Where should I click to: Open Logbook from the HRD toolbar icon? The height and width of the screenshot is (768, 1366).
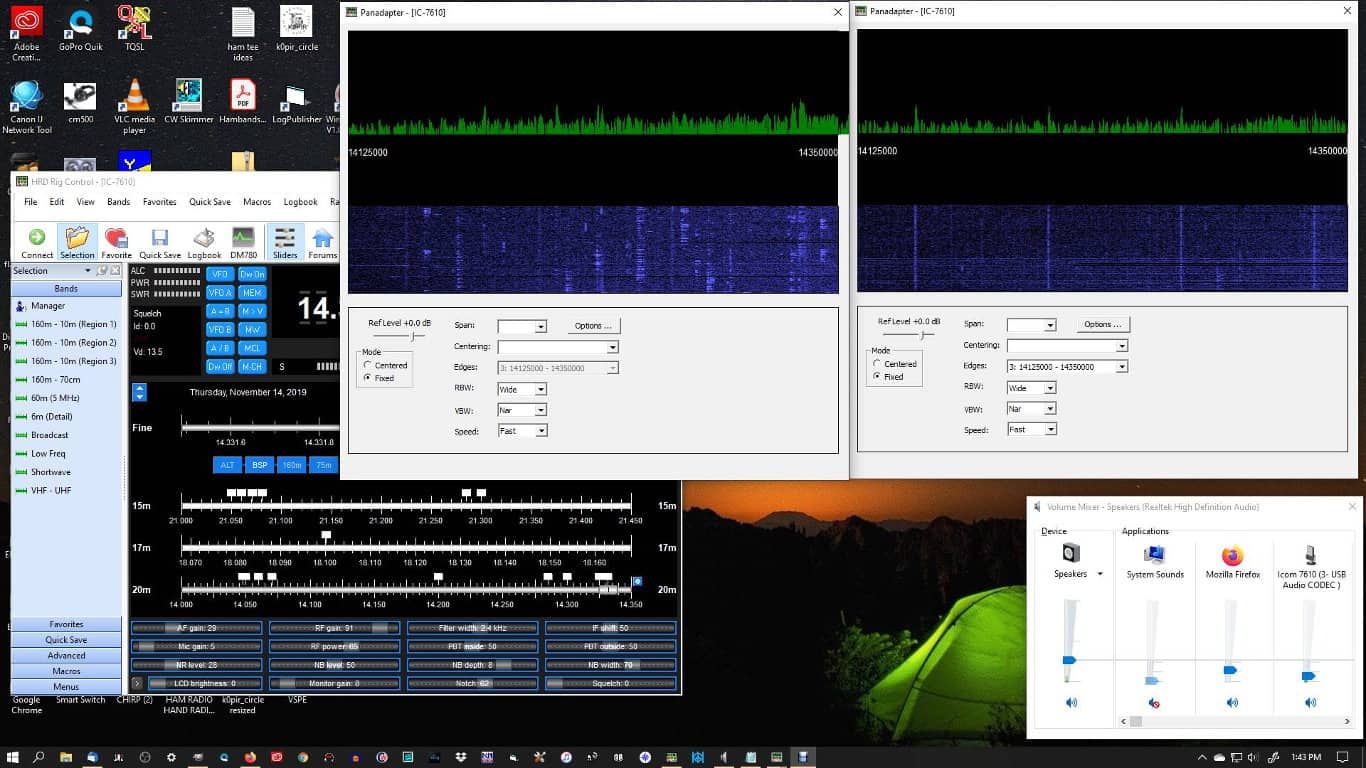point(204,243)
